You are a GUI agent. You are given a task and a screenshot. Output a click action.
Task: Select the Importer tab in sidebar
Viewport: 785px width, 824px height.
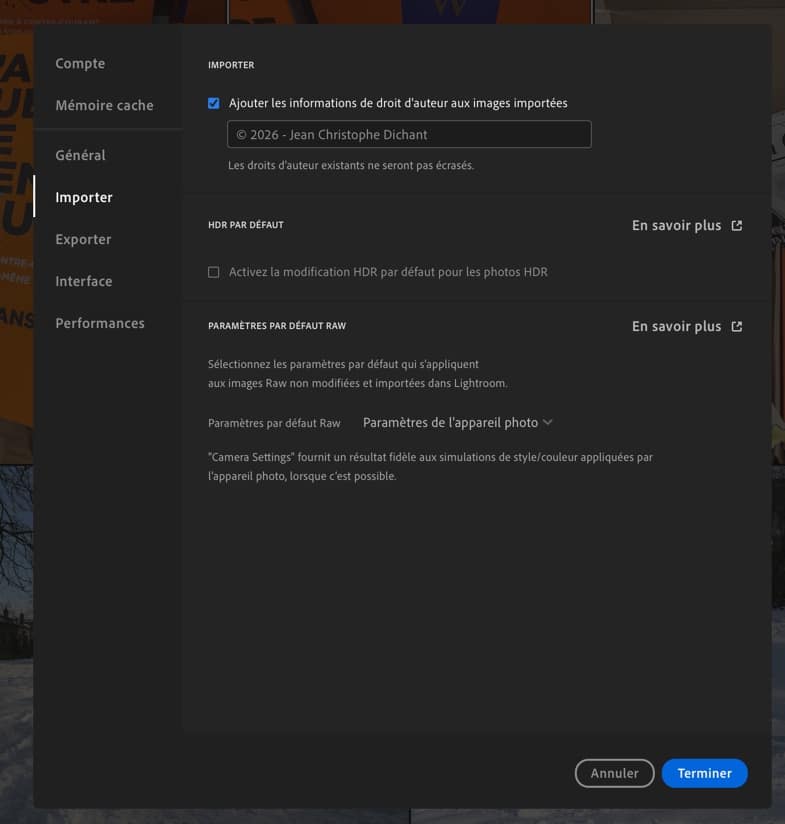[84, 197]
